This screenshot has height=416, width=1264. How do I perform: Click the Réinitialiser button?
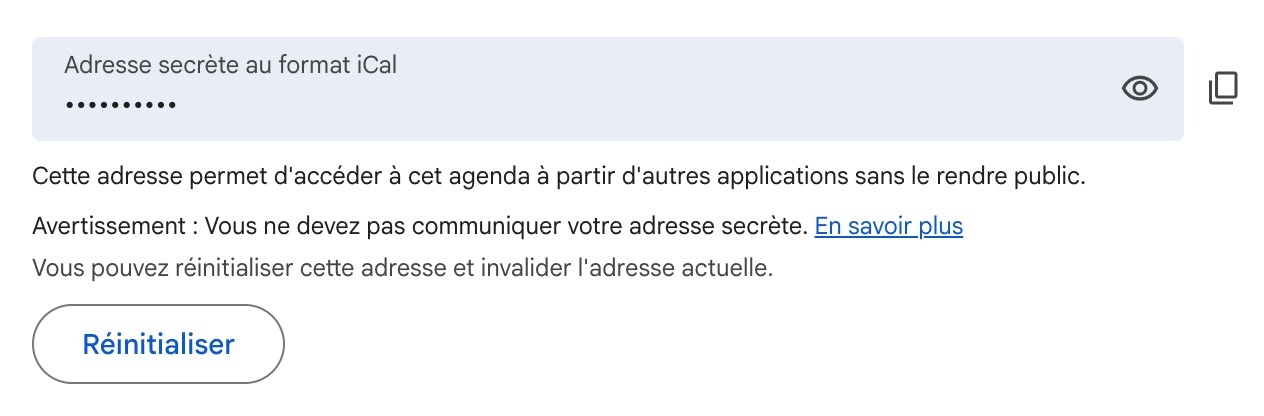pyautogui.click(x=158, y=344)
